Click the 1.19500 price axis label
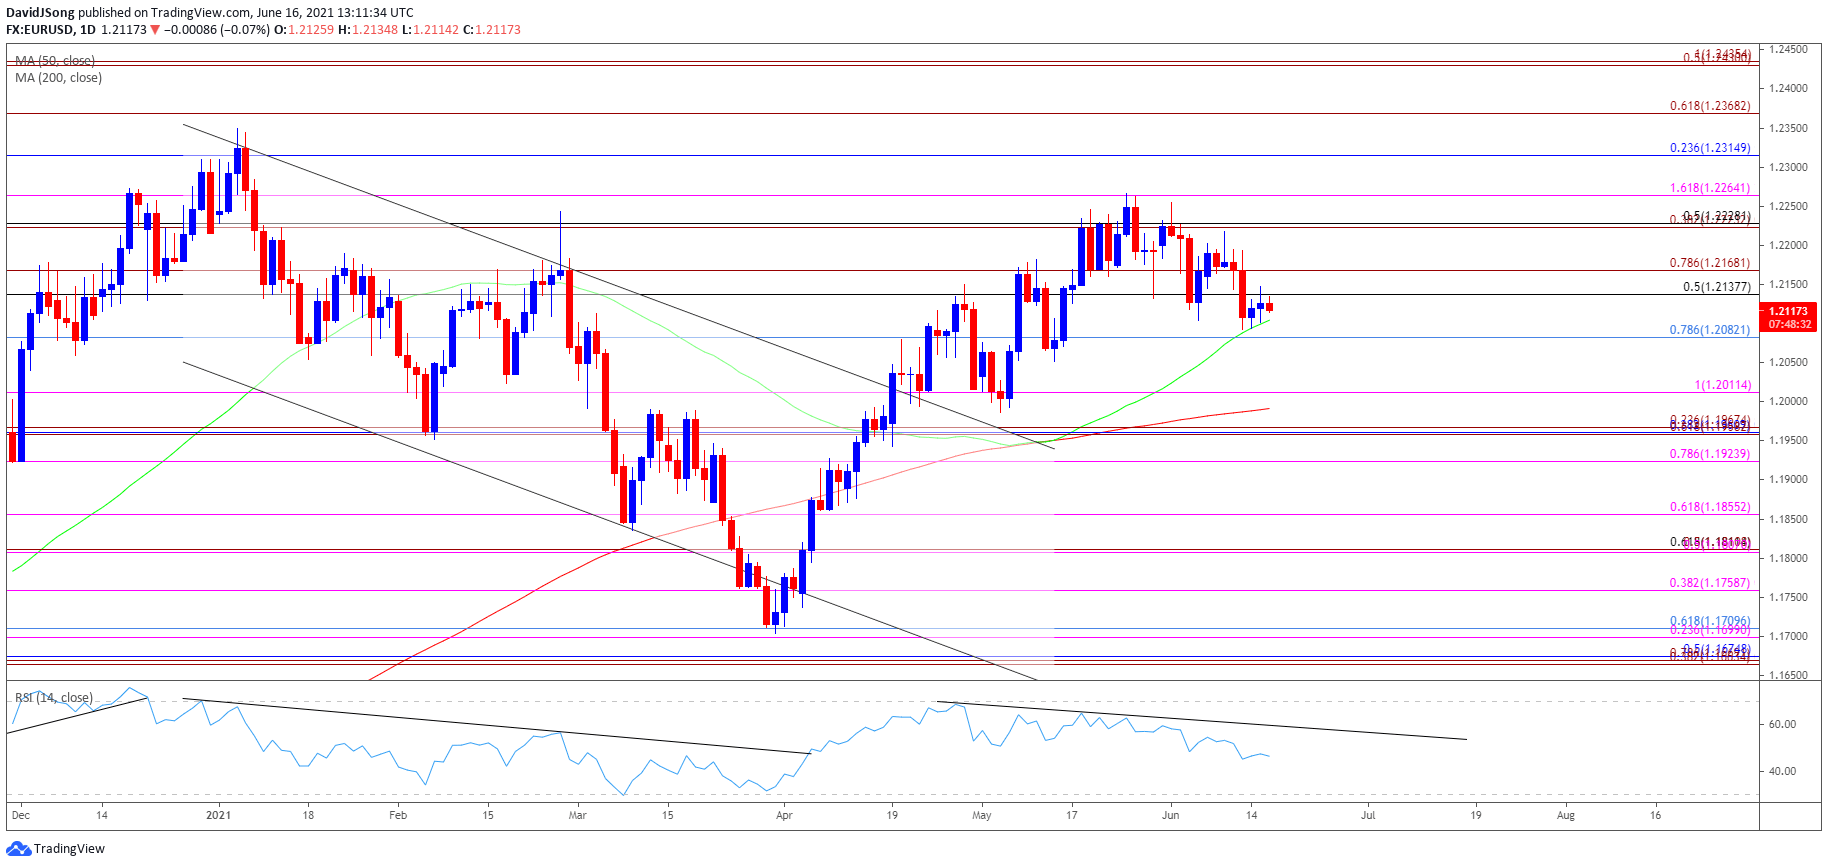 click(1789, 440)
